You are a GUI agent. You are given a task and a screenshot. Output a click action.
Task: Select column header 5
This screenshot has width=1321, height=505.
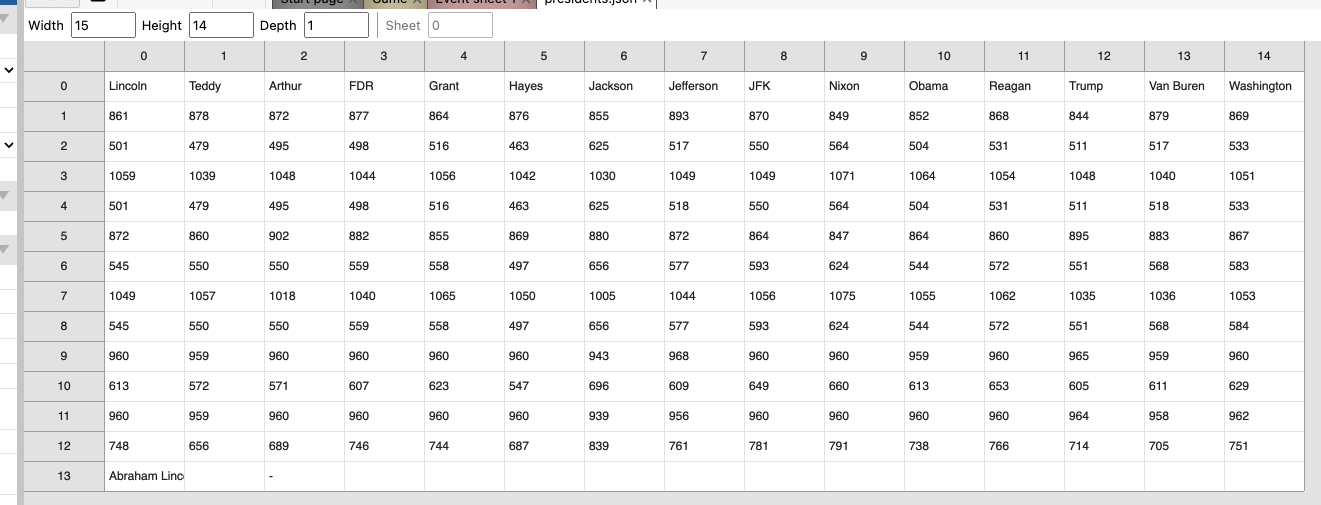click(544, 56)
